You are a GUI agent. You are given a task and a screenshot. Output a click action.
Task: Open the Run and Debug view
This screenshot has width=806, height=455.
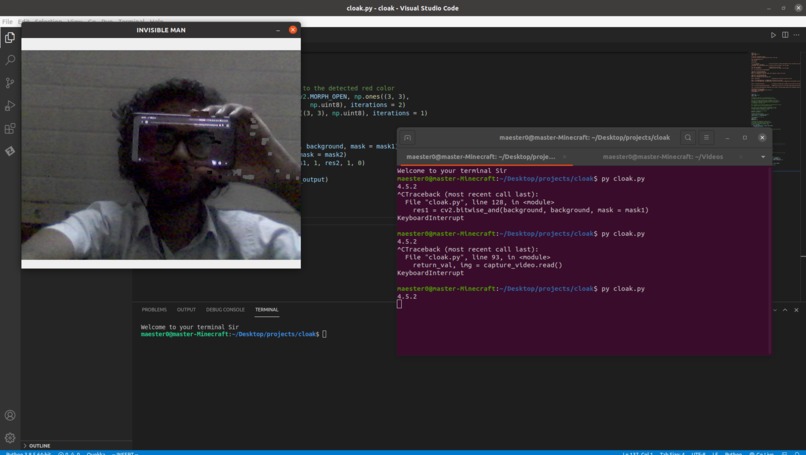10,105
